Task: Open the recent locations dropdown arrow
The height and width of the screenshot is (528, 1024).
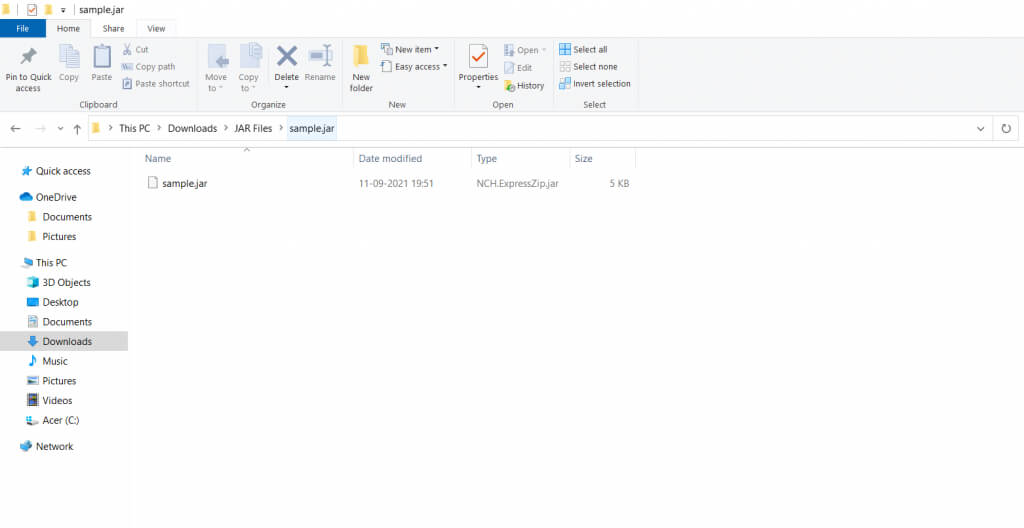Action: [60, 129]
